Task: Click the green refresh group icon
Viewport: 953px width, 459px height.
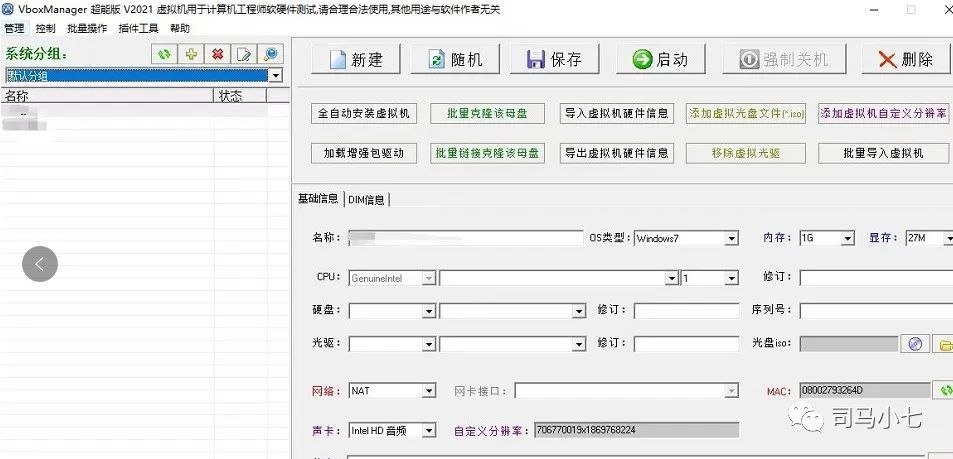Action: coord(164,54)
